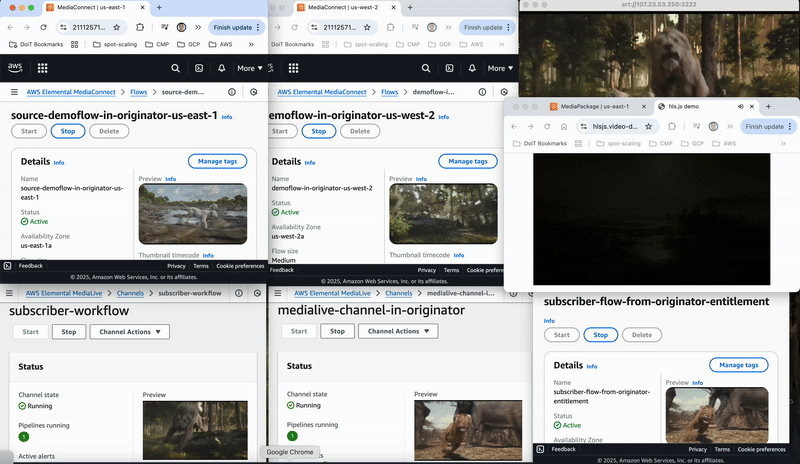Bookmark page with star in us-east-1 window
The width and height of the screenshot is (800, 464).
pyautogui.click(x=116, y=27)
